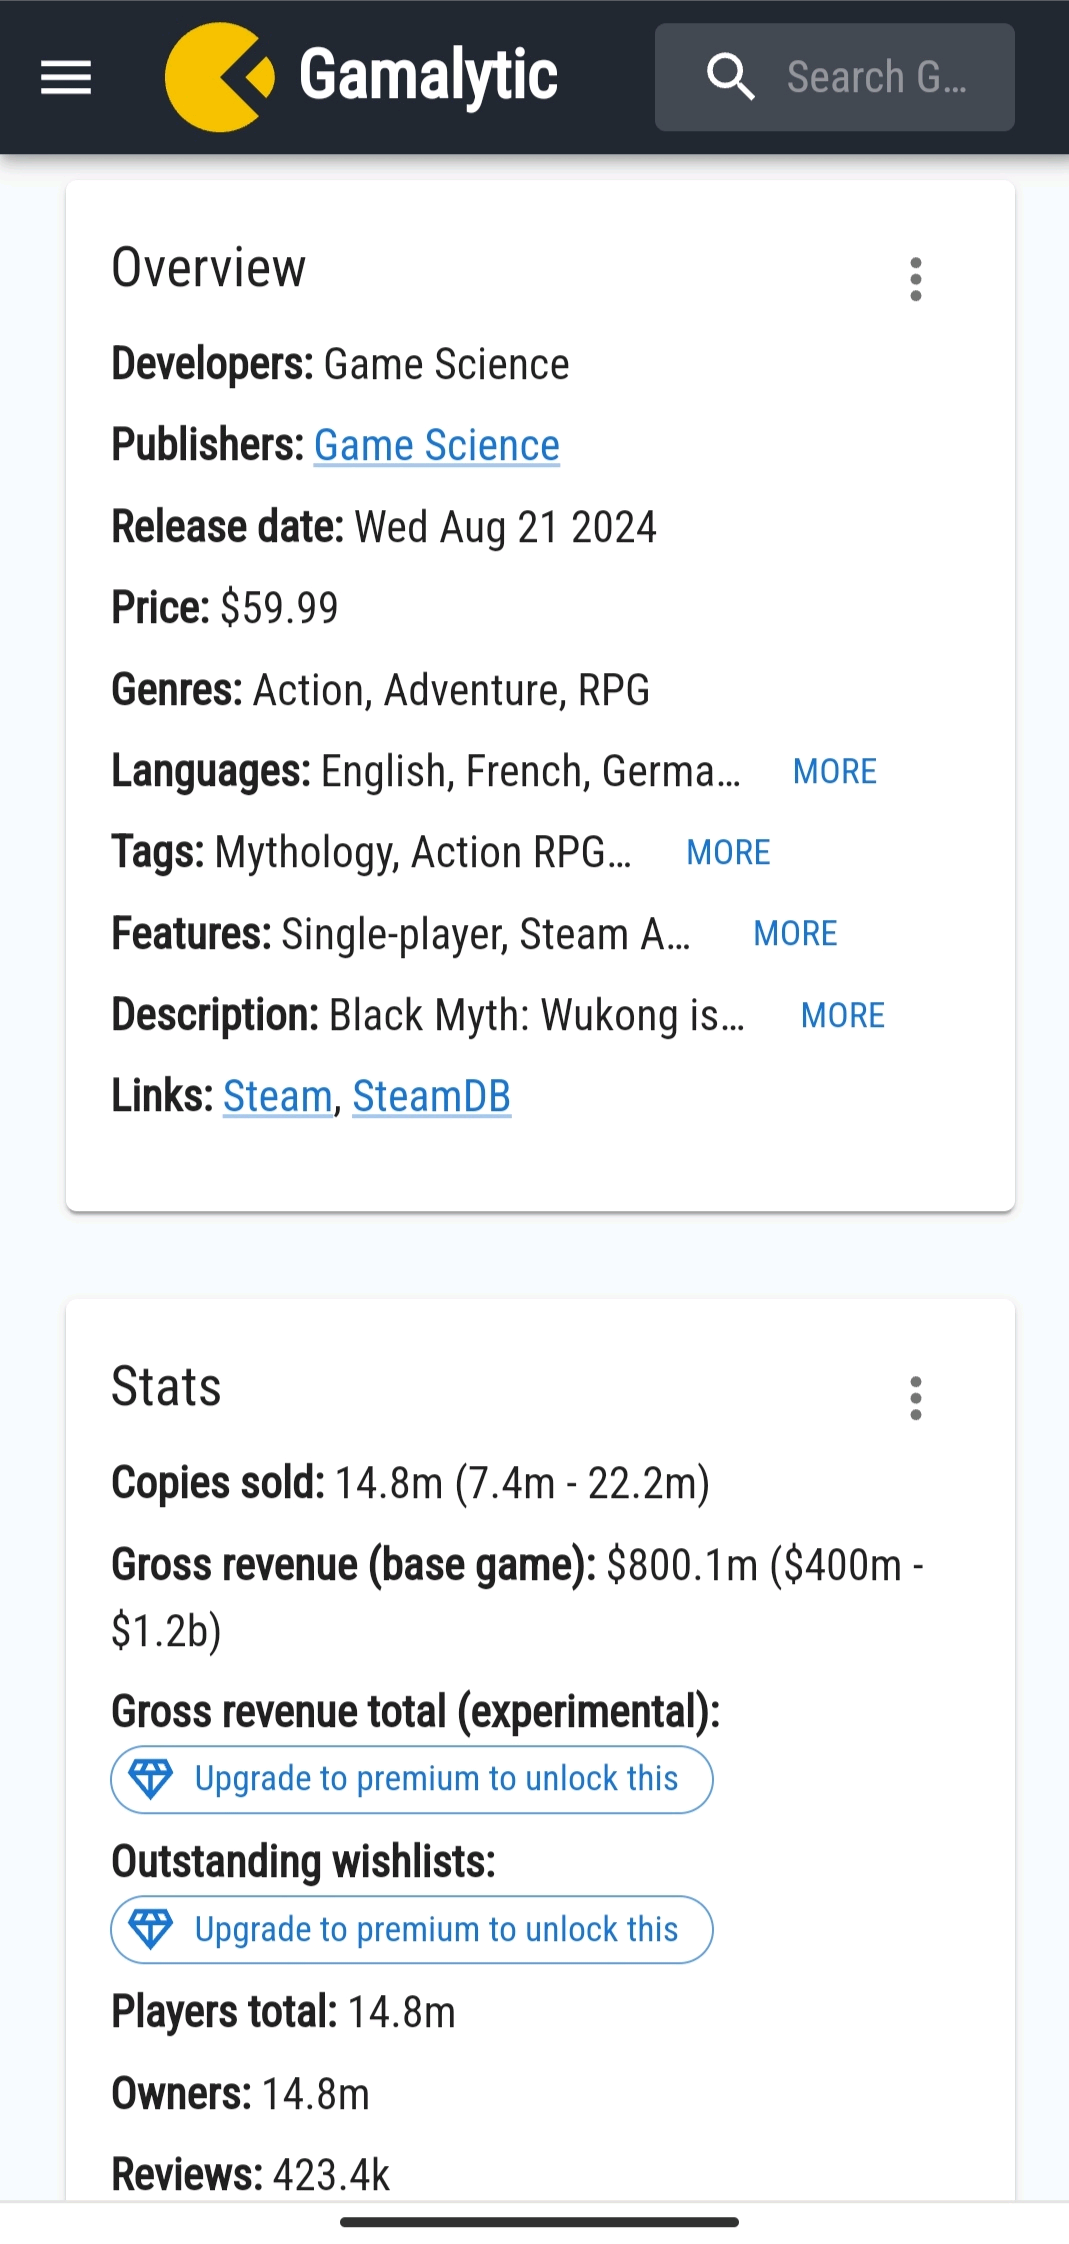Viewport: 1069px width, 2244px height.
Task: Click Upgrade to premium for gross revenue total
Action: coord(436,1779)
